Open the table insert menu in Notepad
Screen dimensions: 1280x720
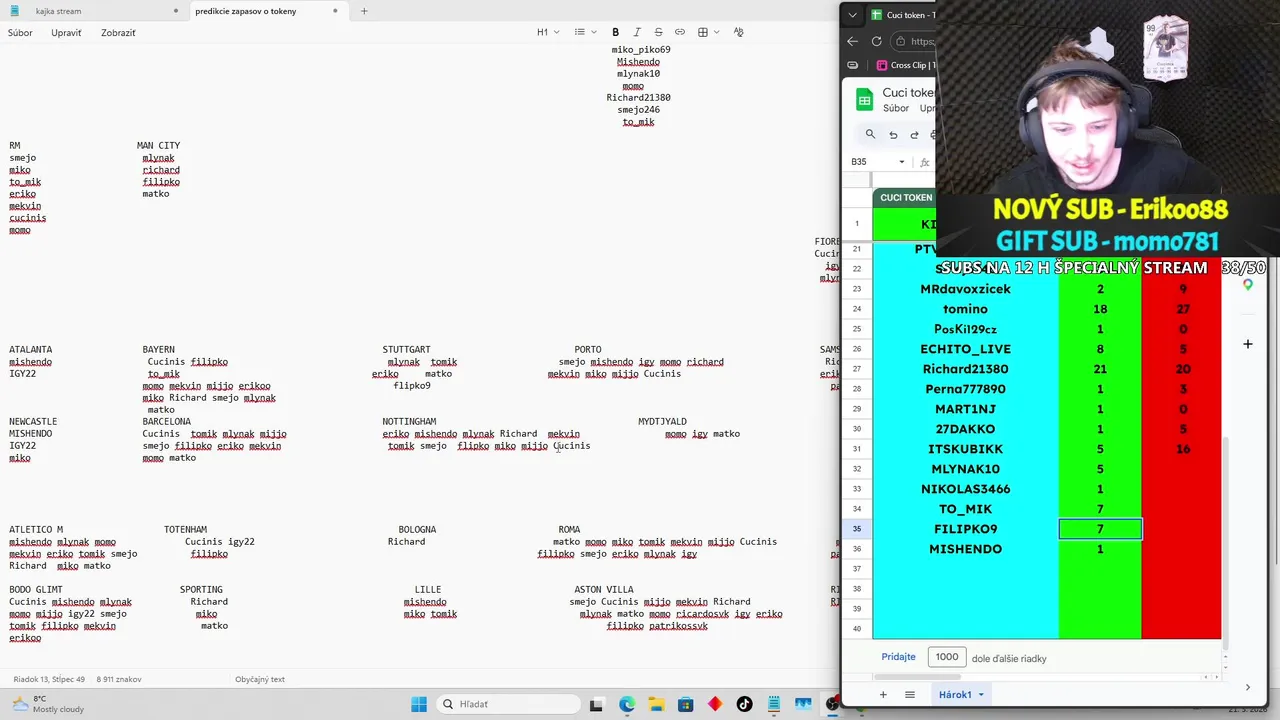coord(707,32)
